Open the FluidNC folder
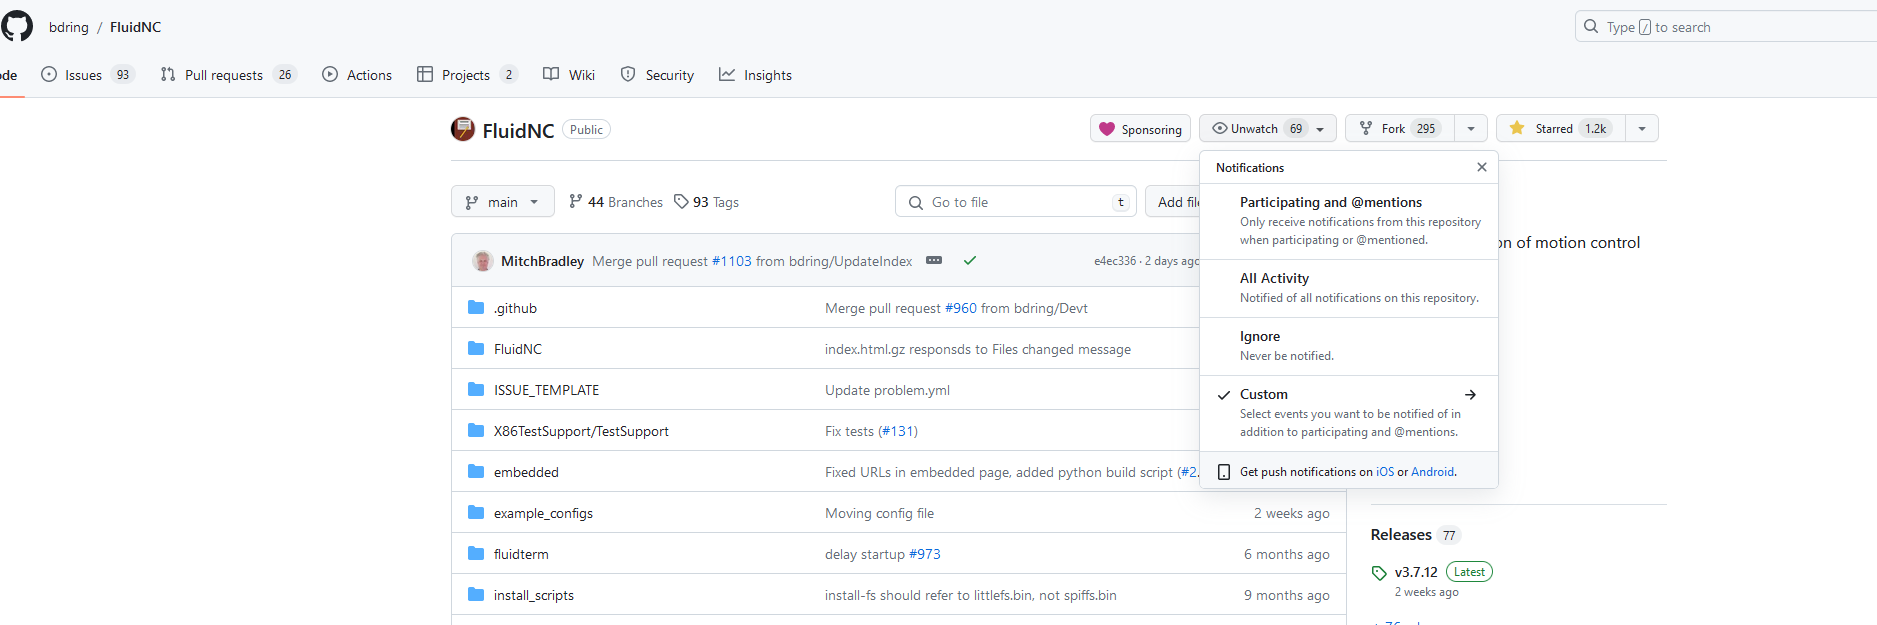 coord(518,349)
